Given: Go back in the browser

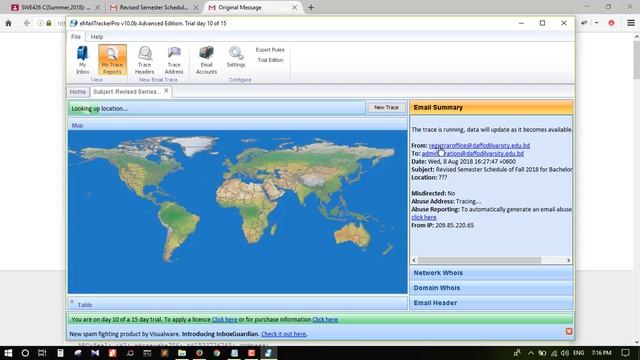Looking at the screenshot, I should 27,23.
